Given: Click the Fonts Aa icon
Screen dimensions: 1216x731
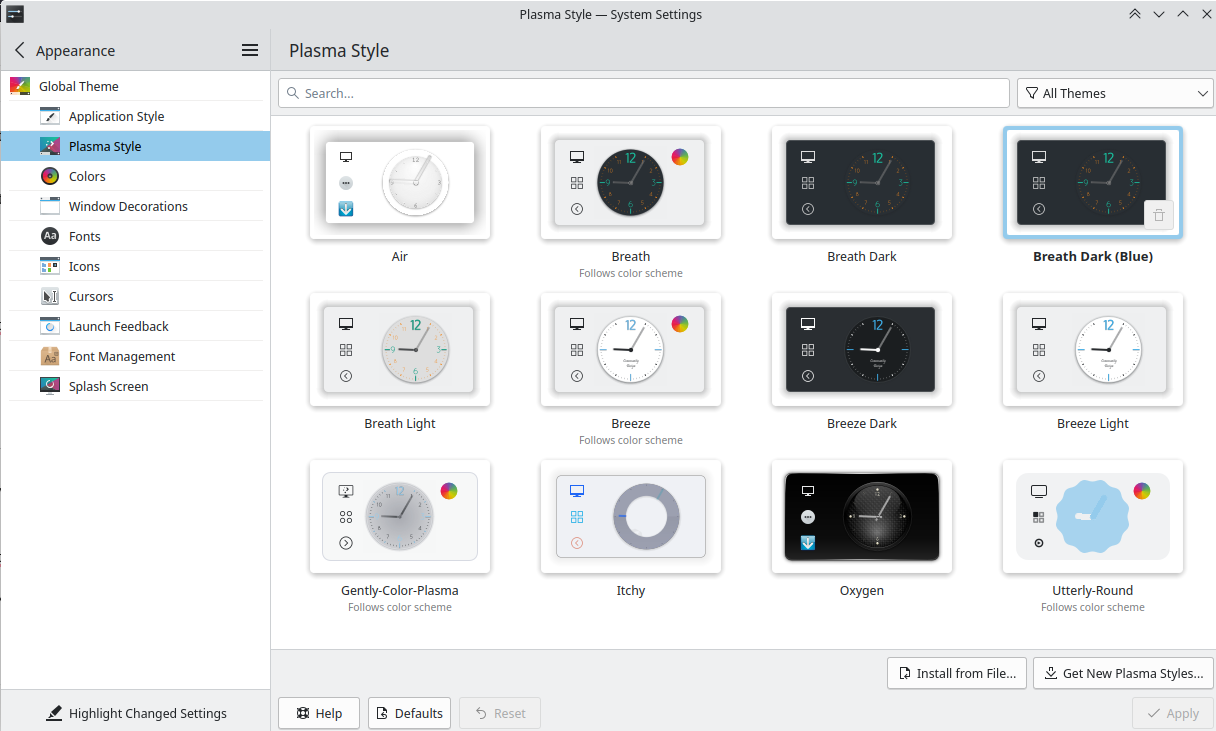Looking at the screenshot, I should point(50,236).
